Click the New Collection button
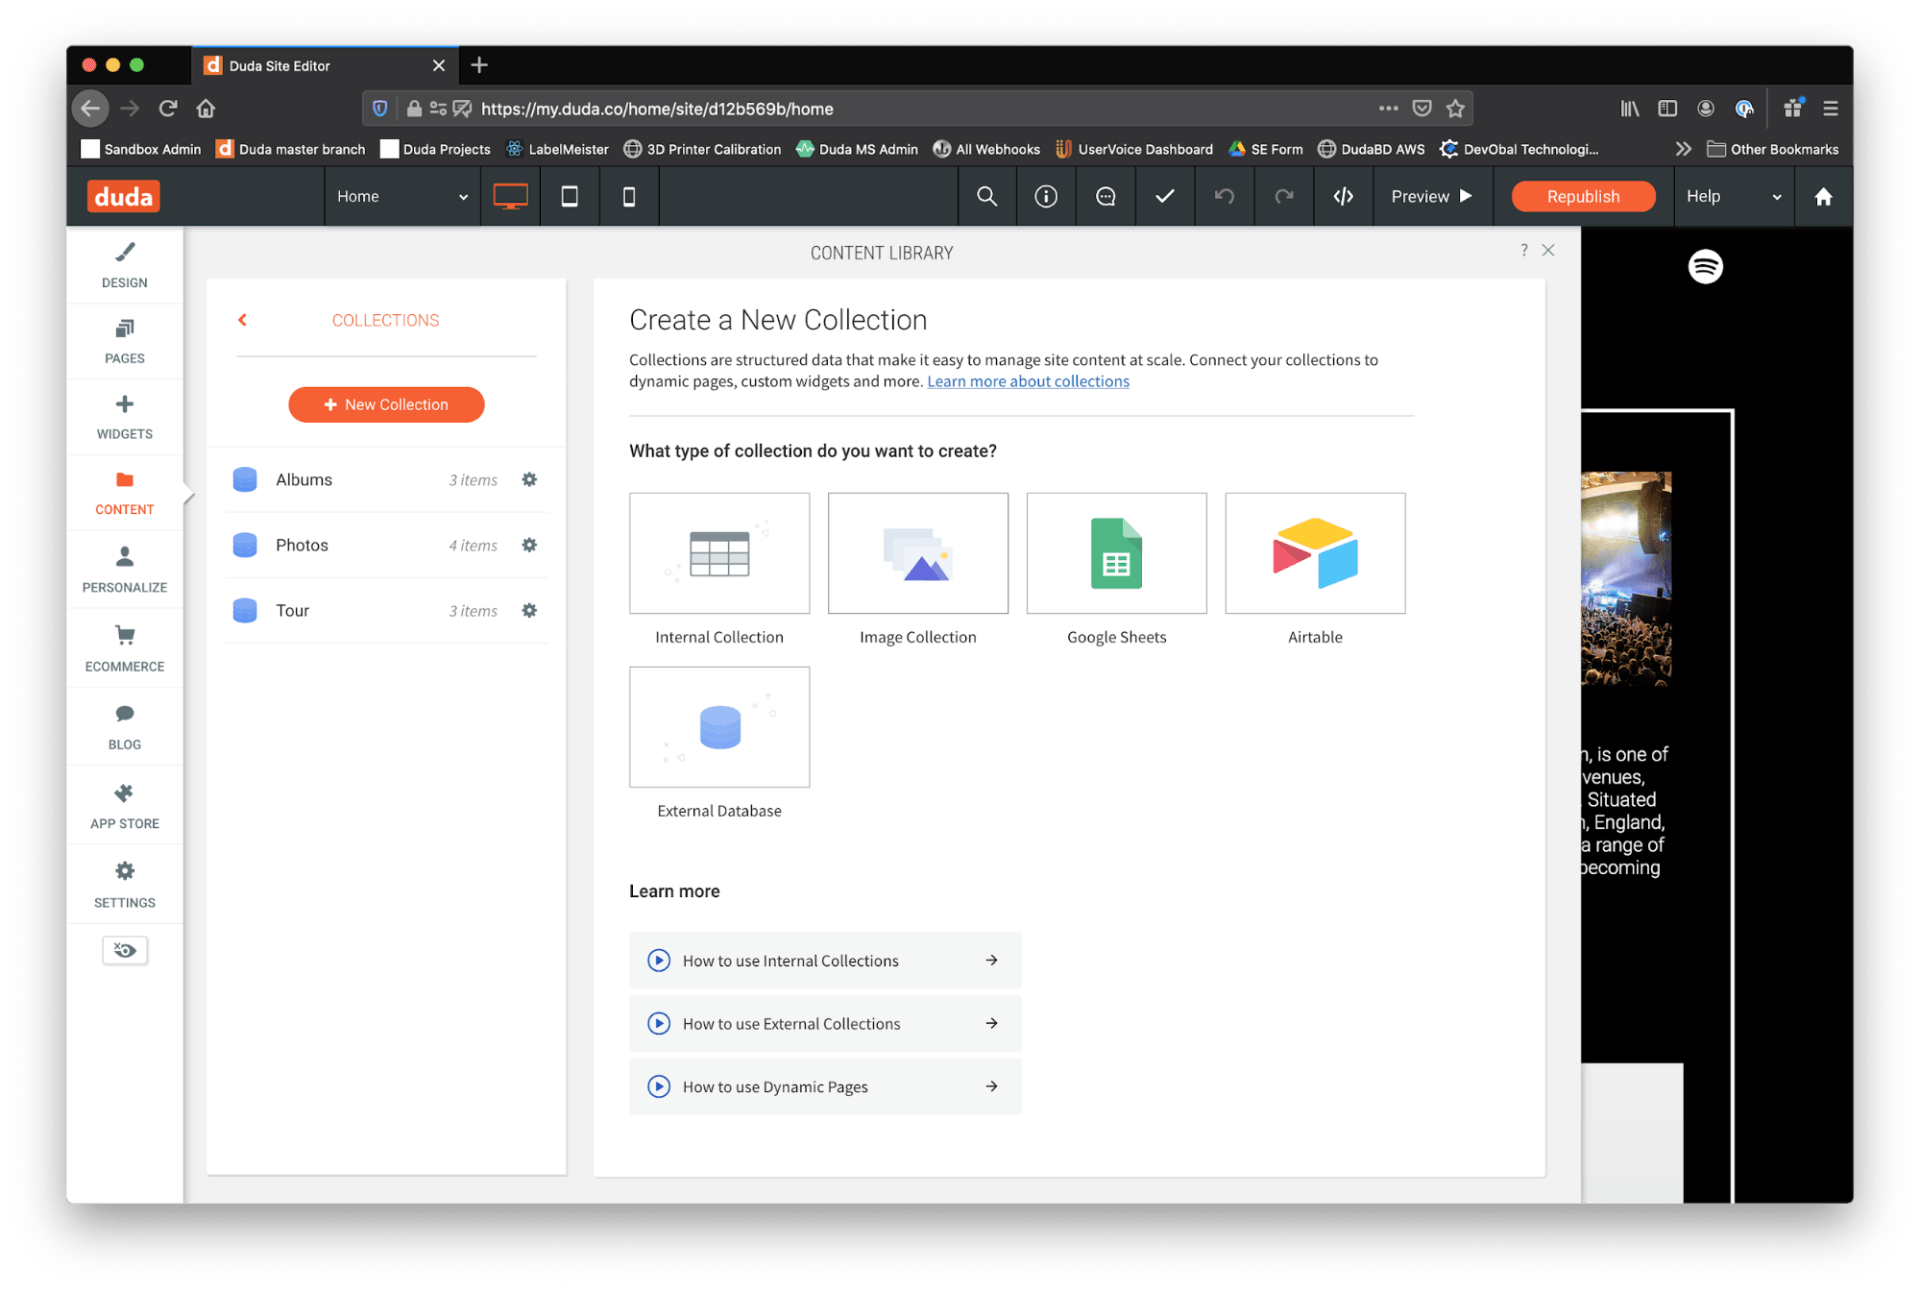The width and height of the screenshot is (1920, 1292). click(386, 404)
